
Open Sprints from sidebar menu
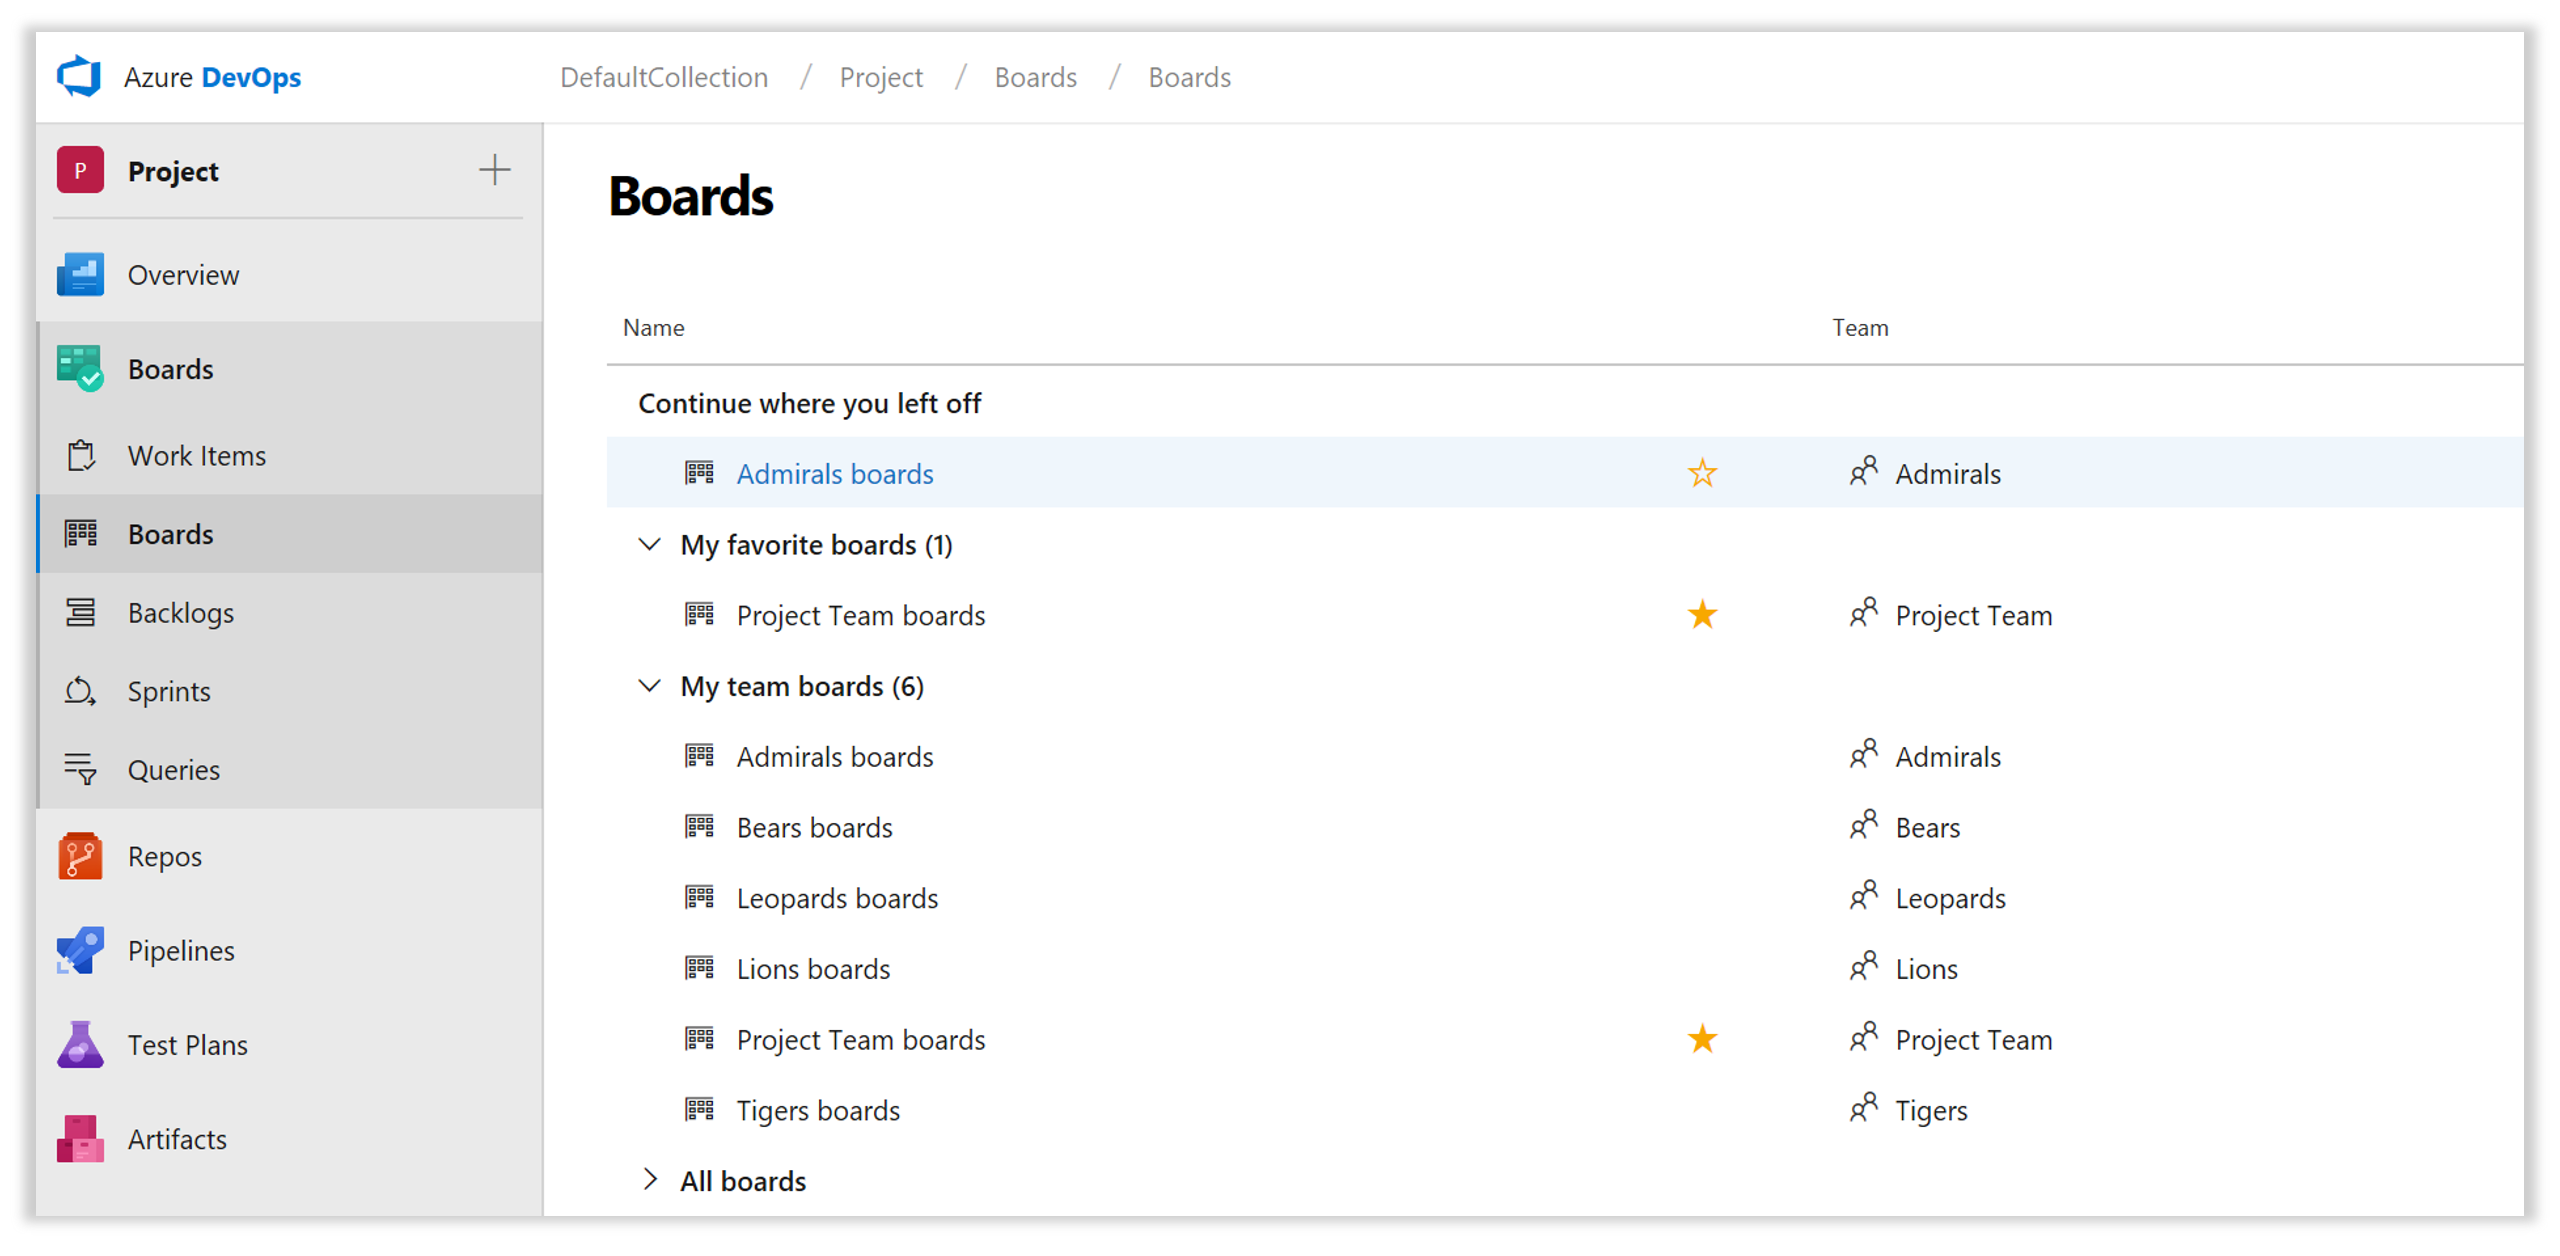(168, 691)
